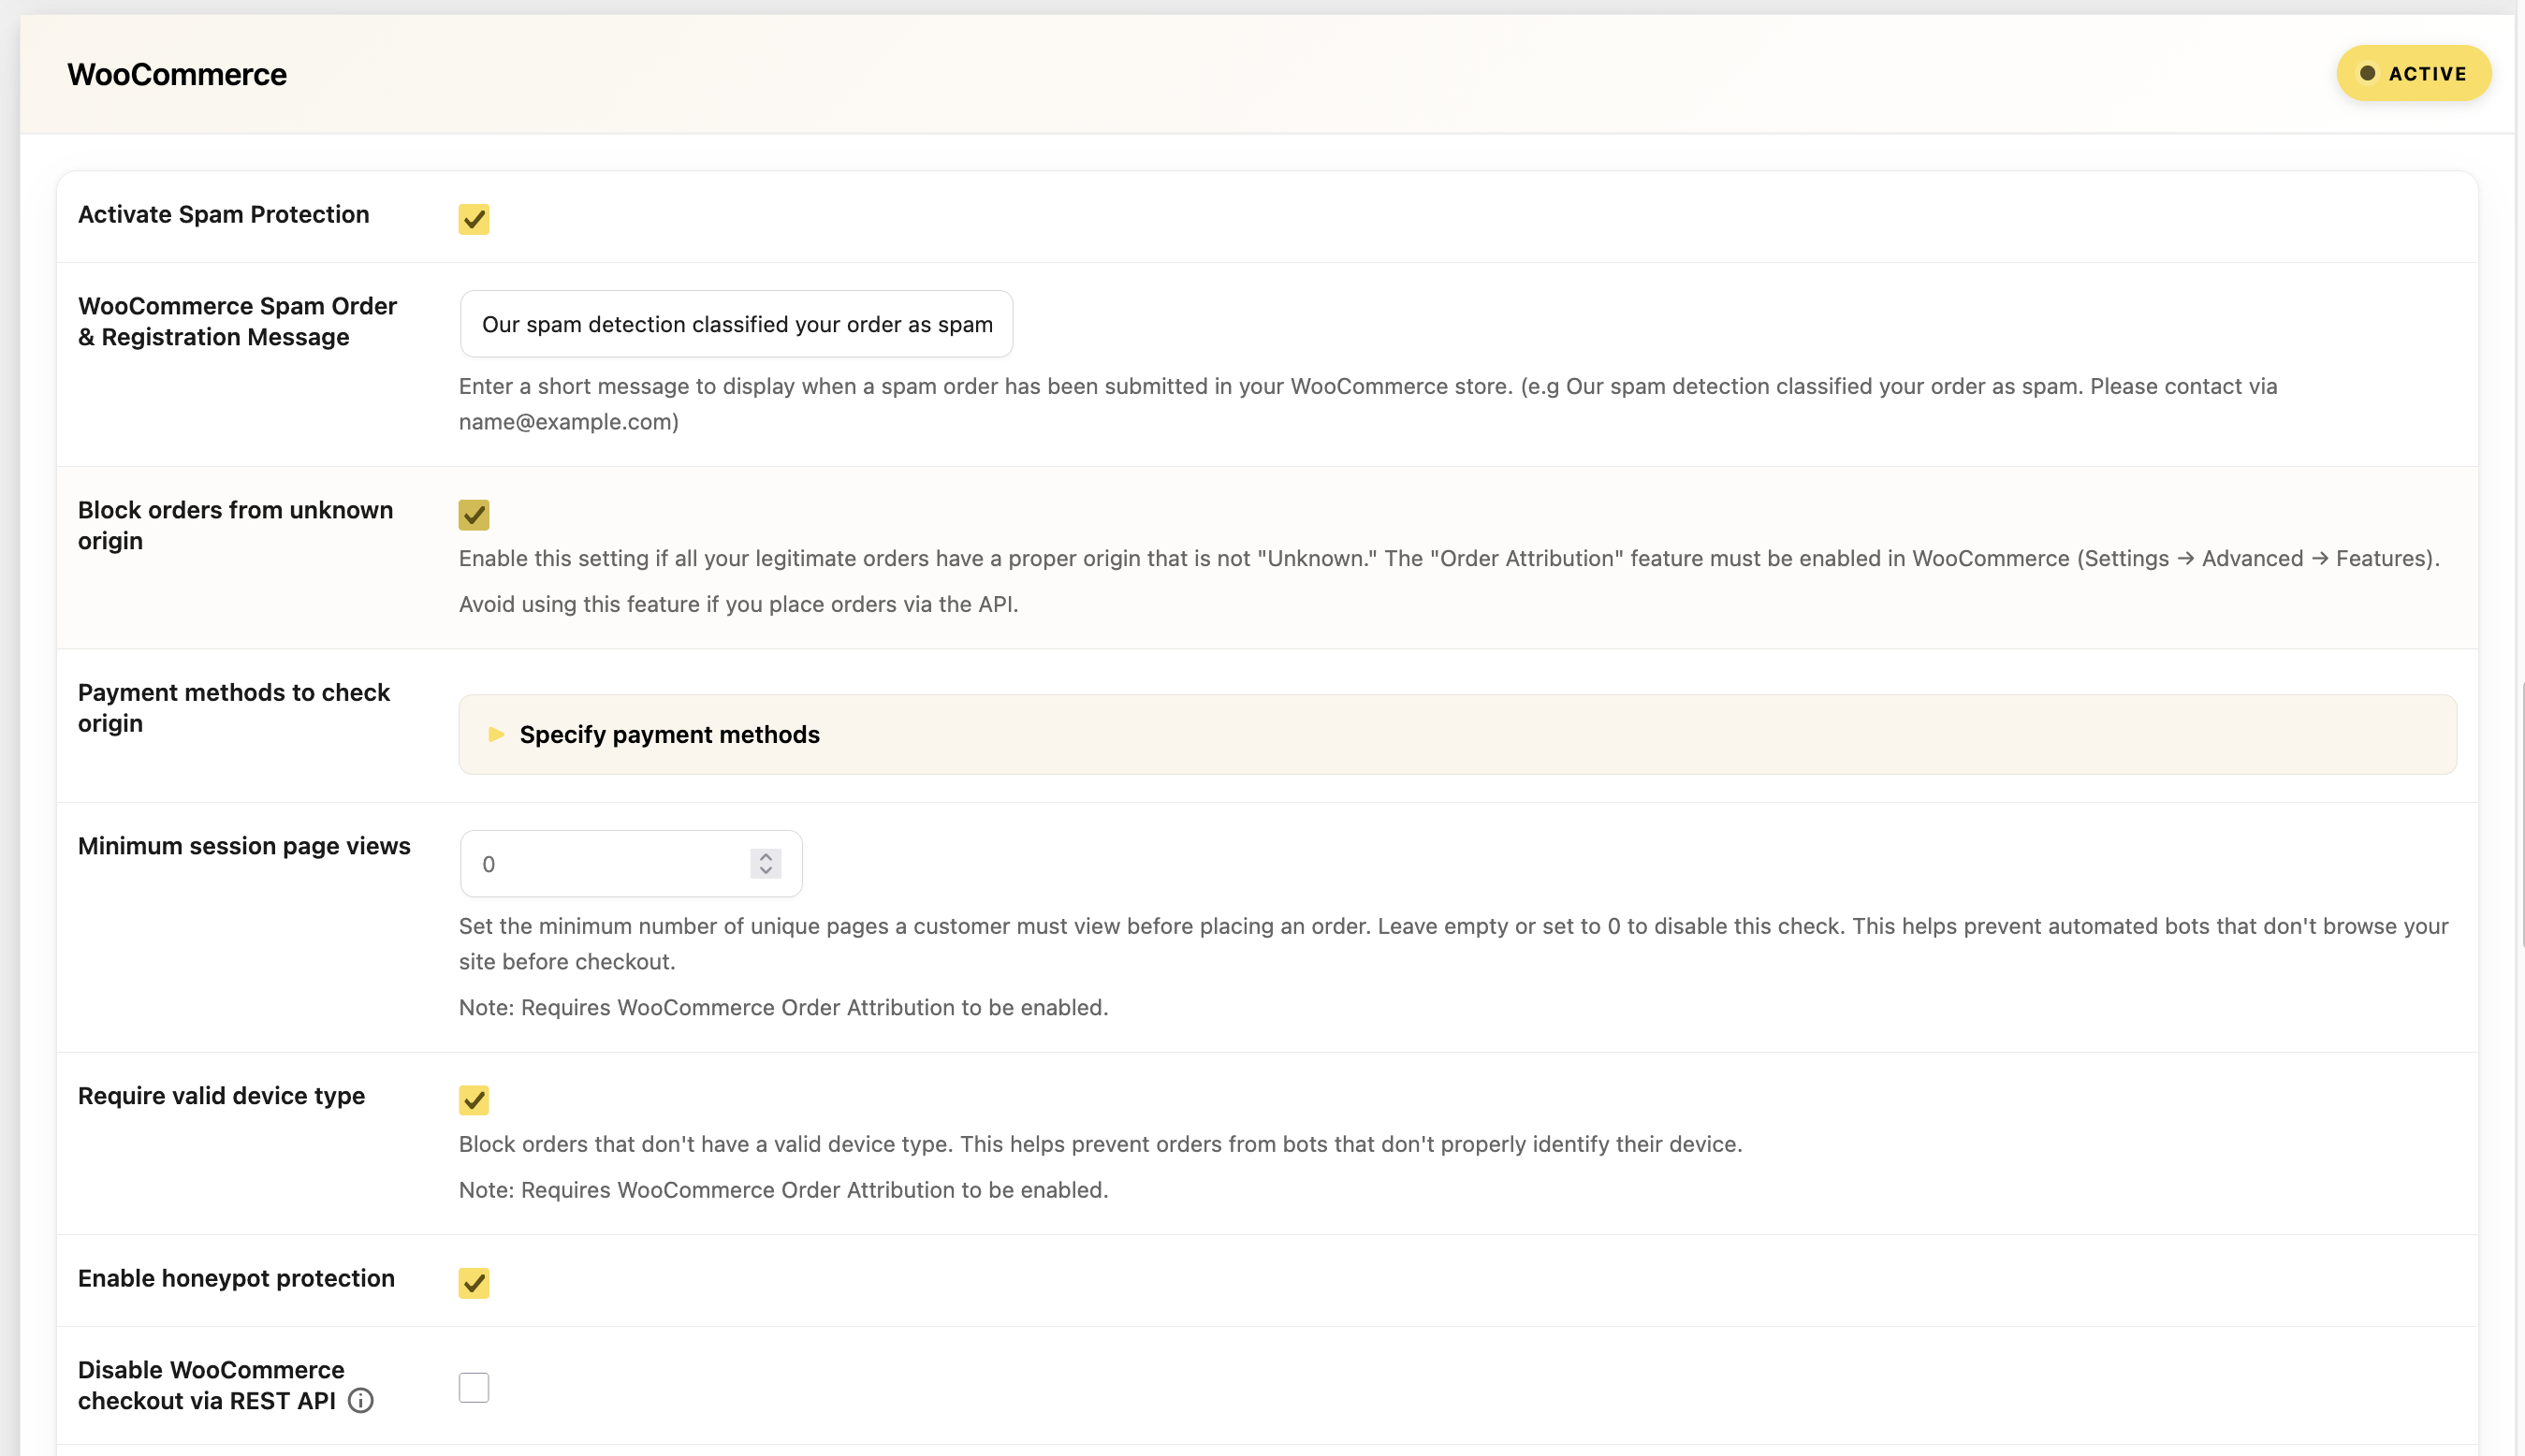This screenshot has height=1456, width=2525.
Task: Click the text 'Avoid using this feature if you place orders via the API.'
Action: coord(738,604)
